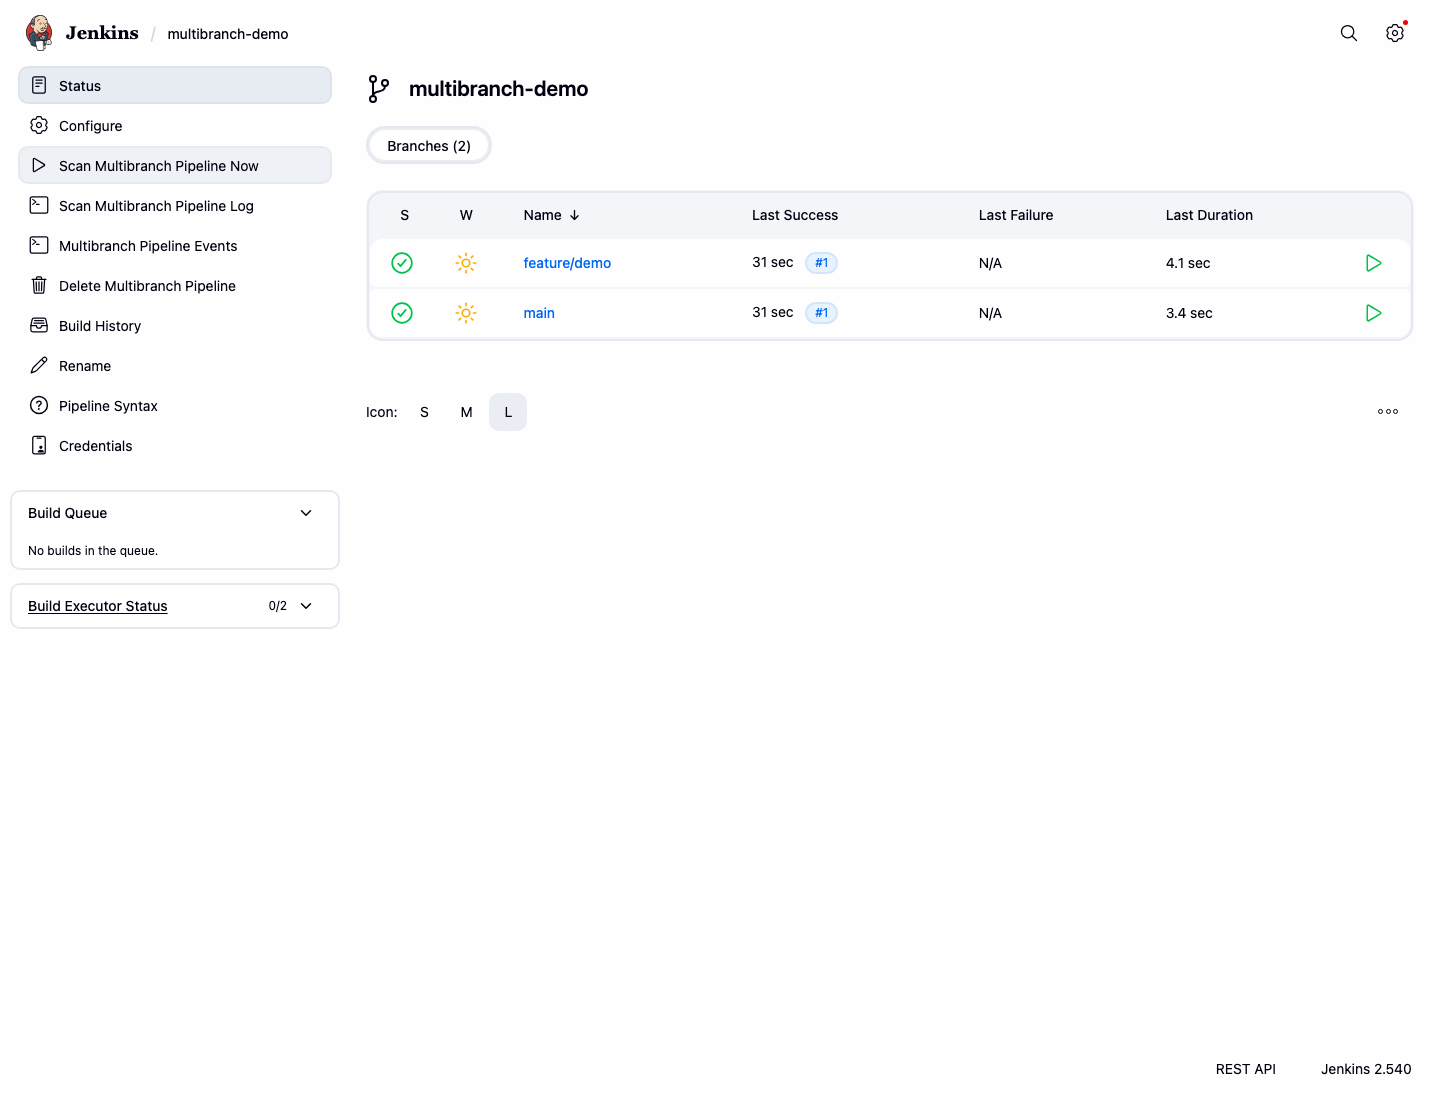This screenshot has height=1100, width=1440.
Task: Choose Delete Multibranch Pipeline
Action: tap(175, 285)
